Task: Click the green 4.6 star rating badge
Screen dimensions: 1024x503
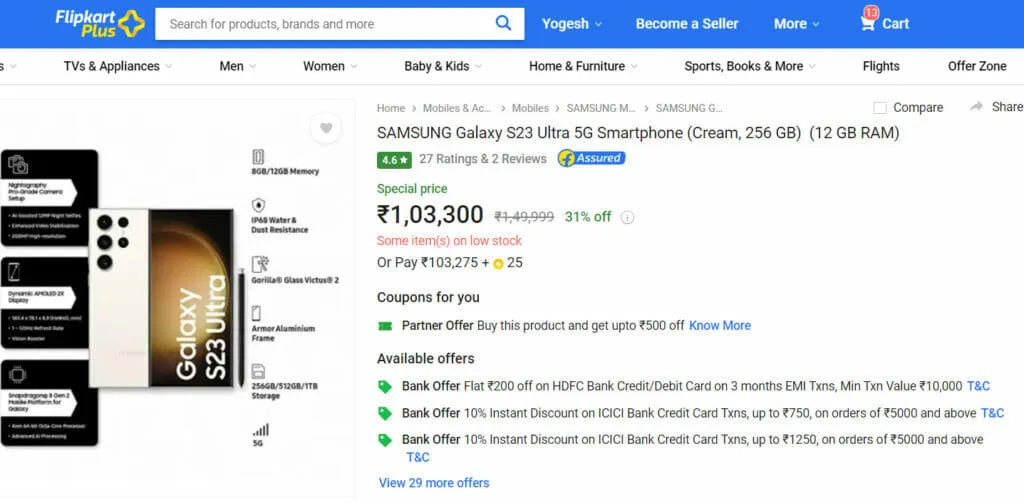Action: coord(394,159)
